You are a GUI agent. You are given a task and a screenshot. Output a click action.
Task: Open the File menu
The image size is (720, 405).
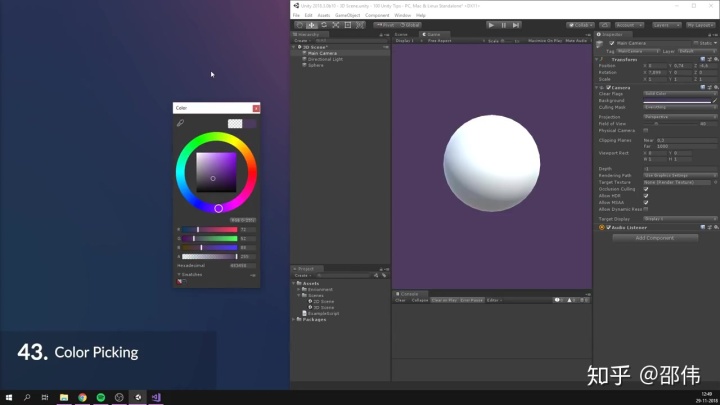(296, 15)
